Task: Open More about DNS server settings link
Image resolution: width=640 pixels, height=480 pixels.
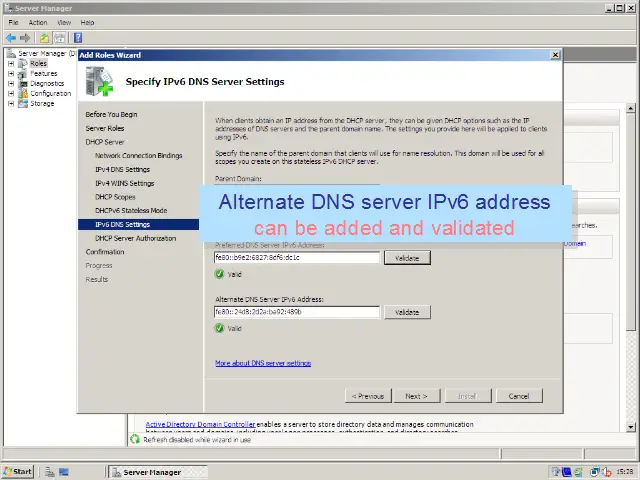Action: tap(263, 363)
